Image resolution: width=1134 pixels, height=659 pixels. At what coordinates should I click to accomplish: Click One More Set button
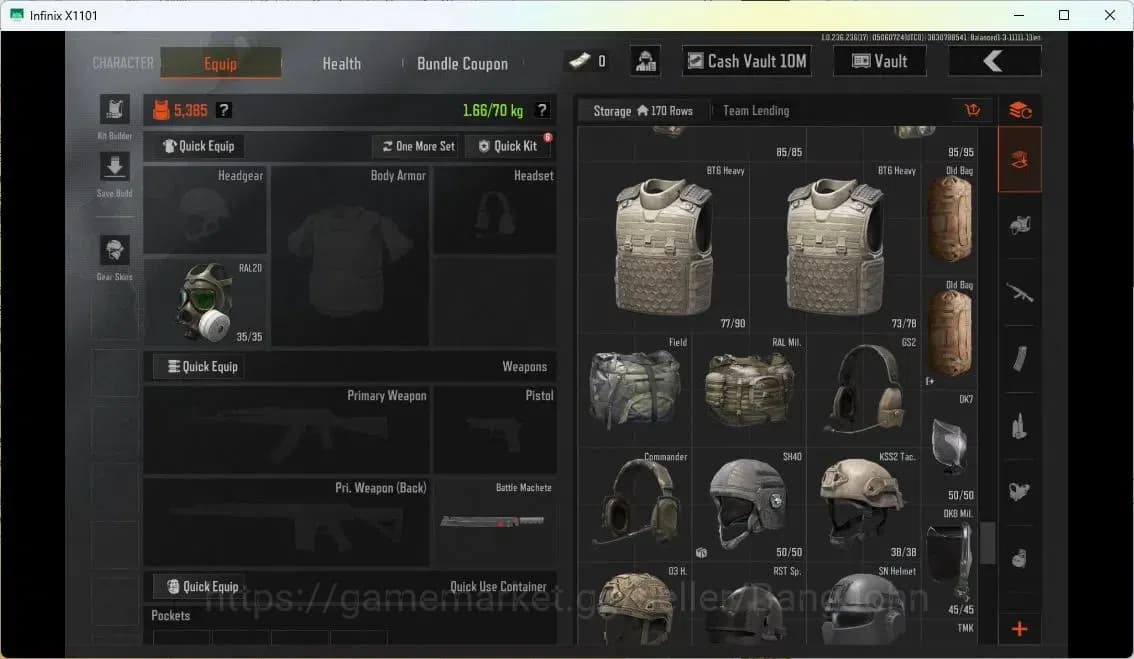(418, 146)
